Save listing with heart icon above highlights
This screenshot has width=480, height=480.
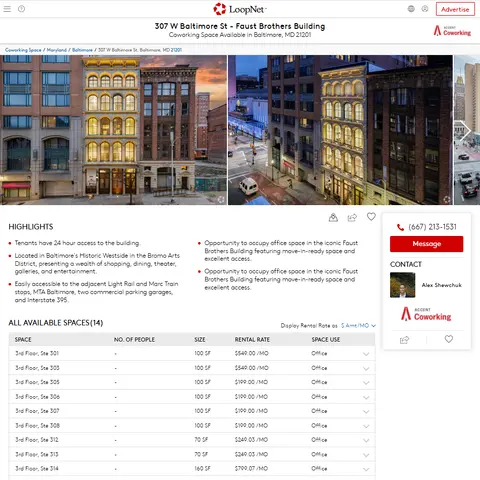click(x=371, y=217)
